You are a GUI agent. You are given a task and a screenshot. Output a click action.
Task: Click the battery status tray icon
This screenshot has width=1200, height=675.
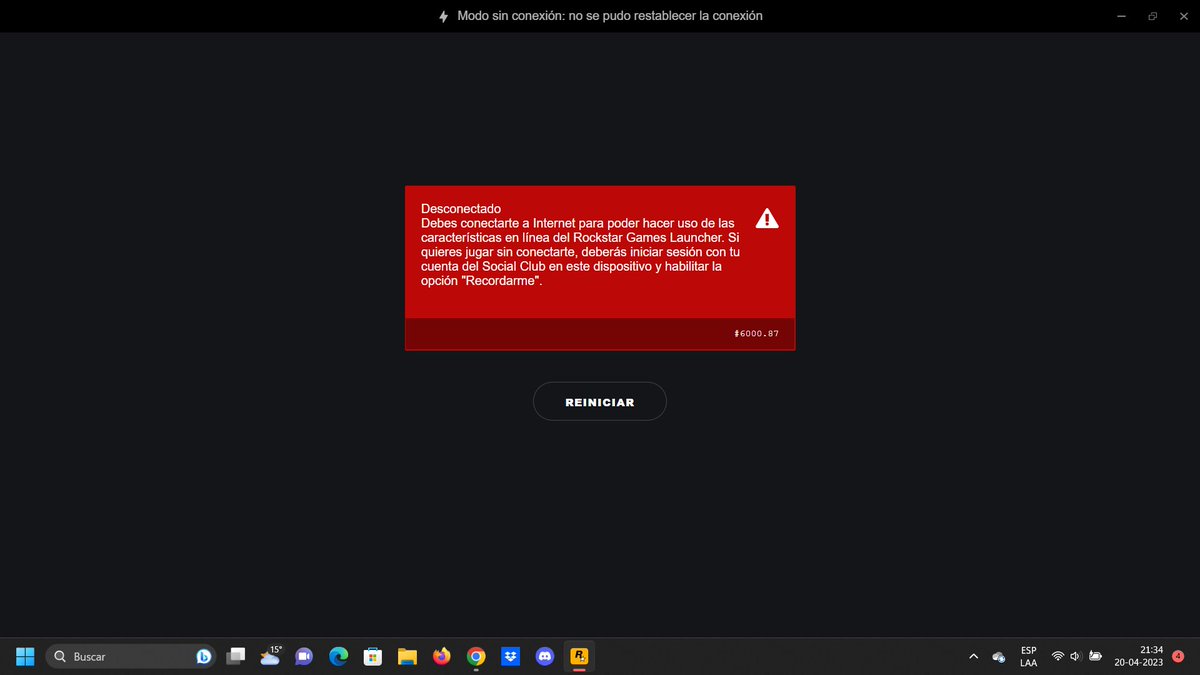coord(1096,656)
